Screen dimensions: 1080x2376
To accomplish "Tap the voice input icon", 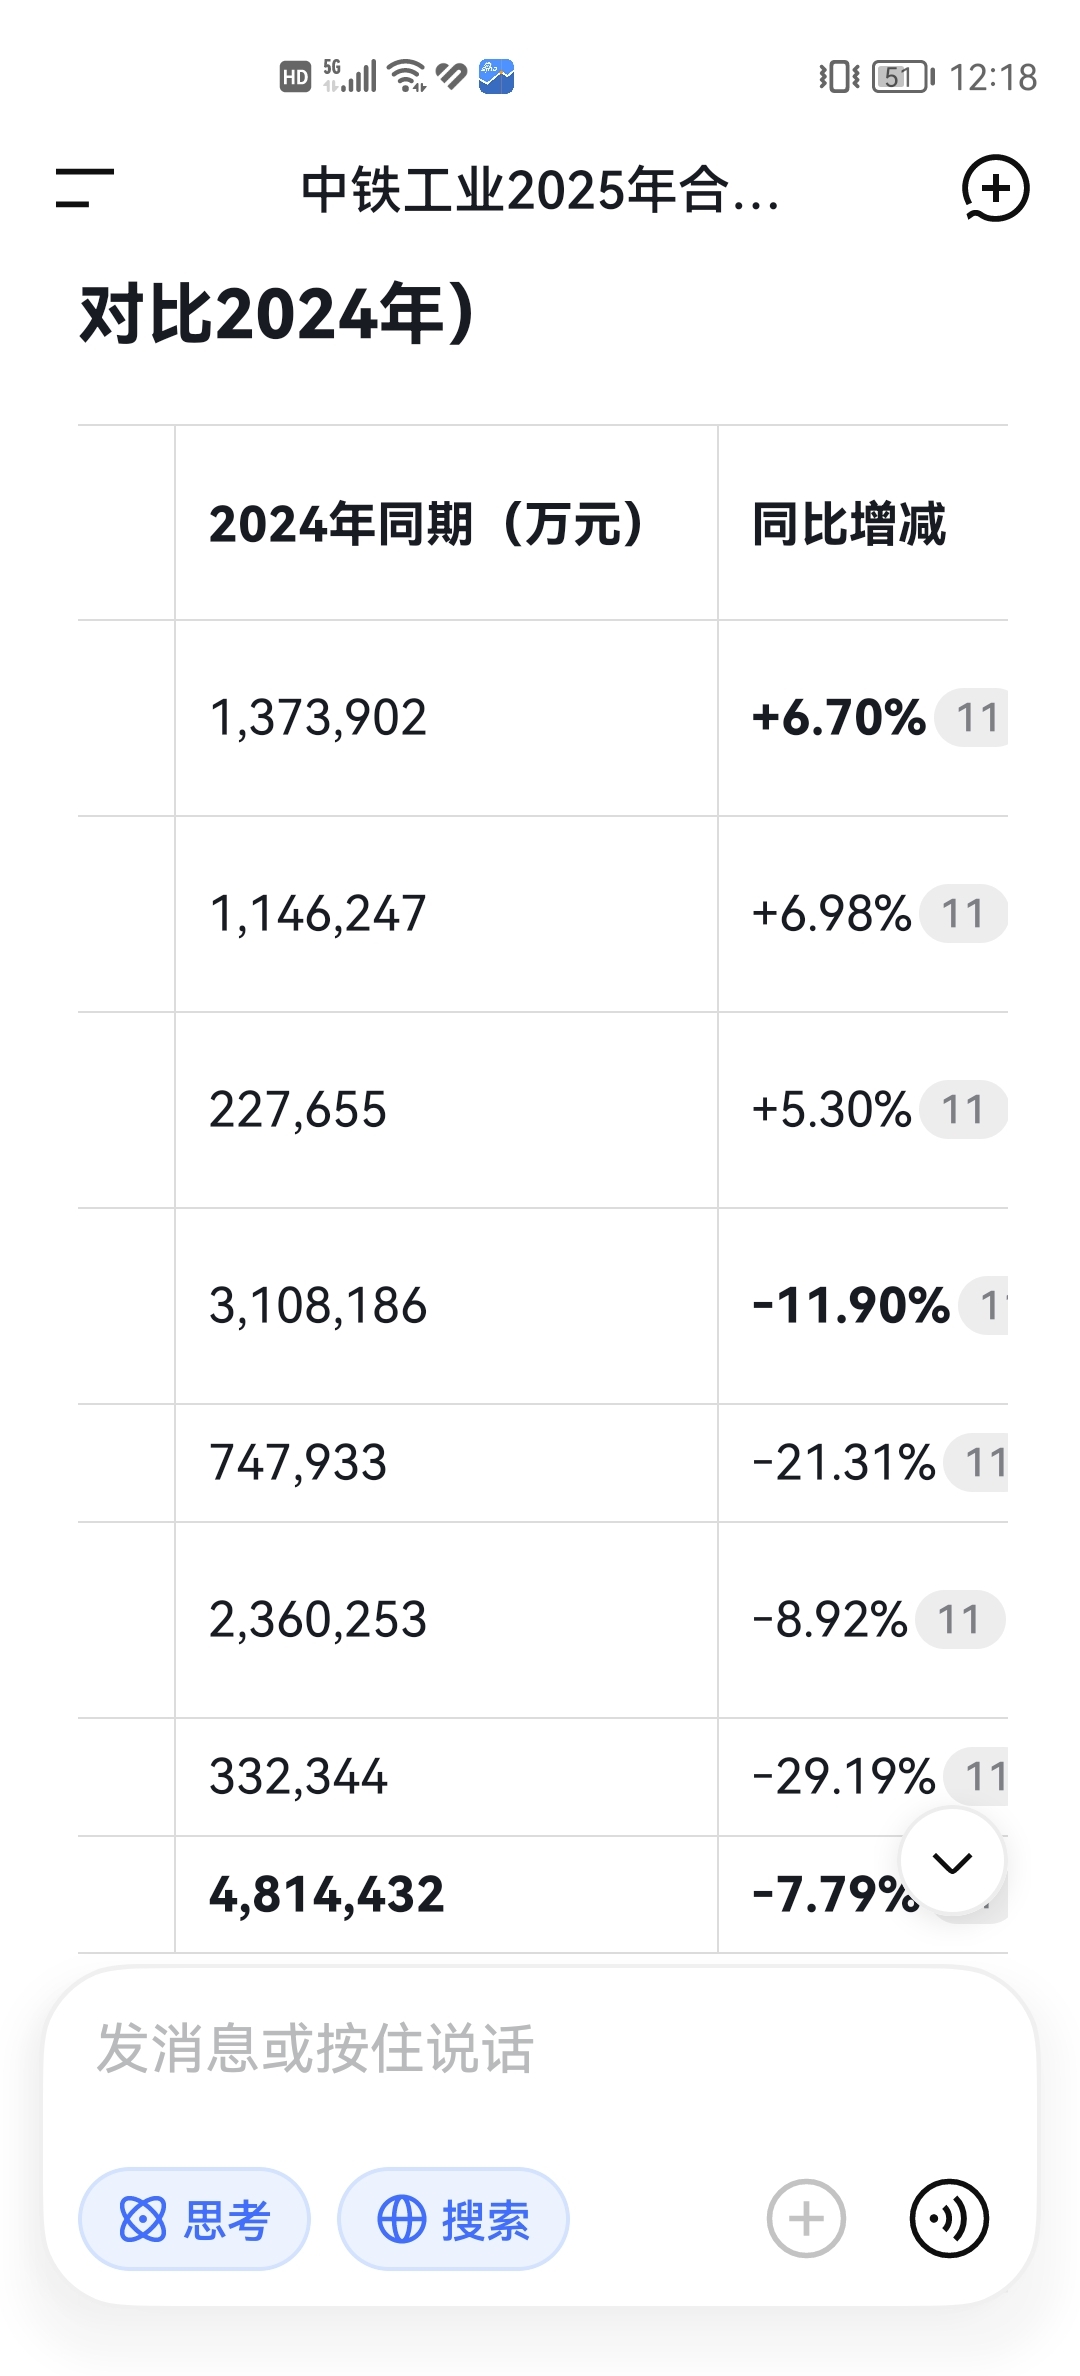I will [x=949, y=2218].
